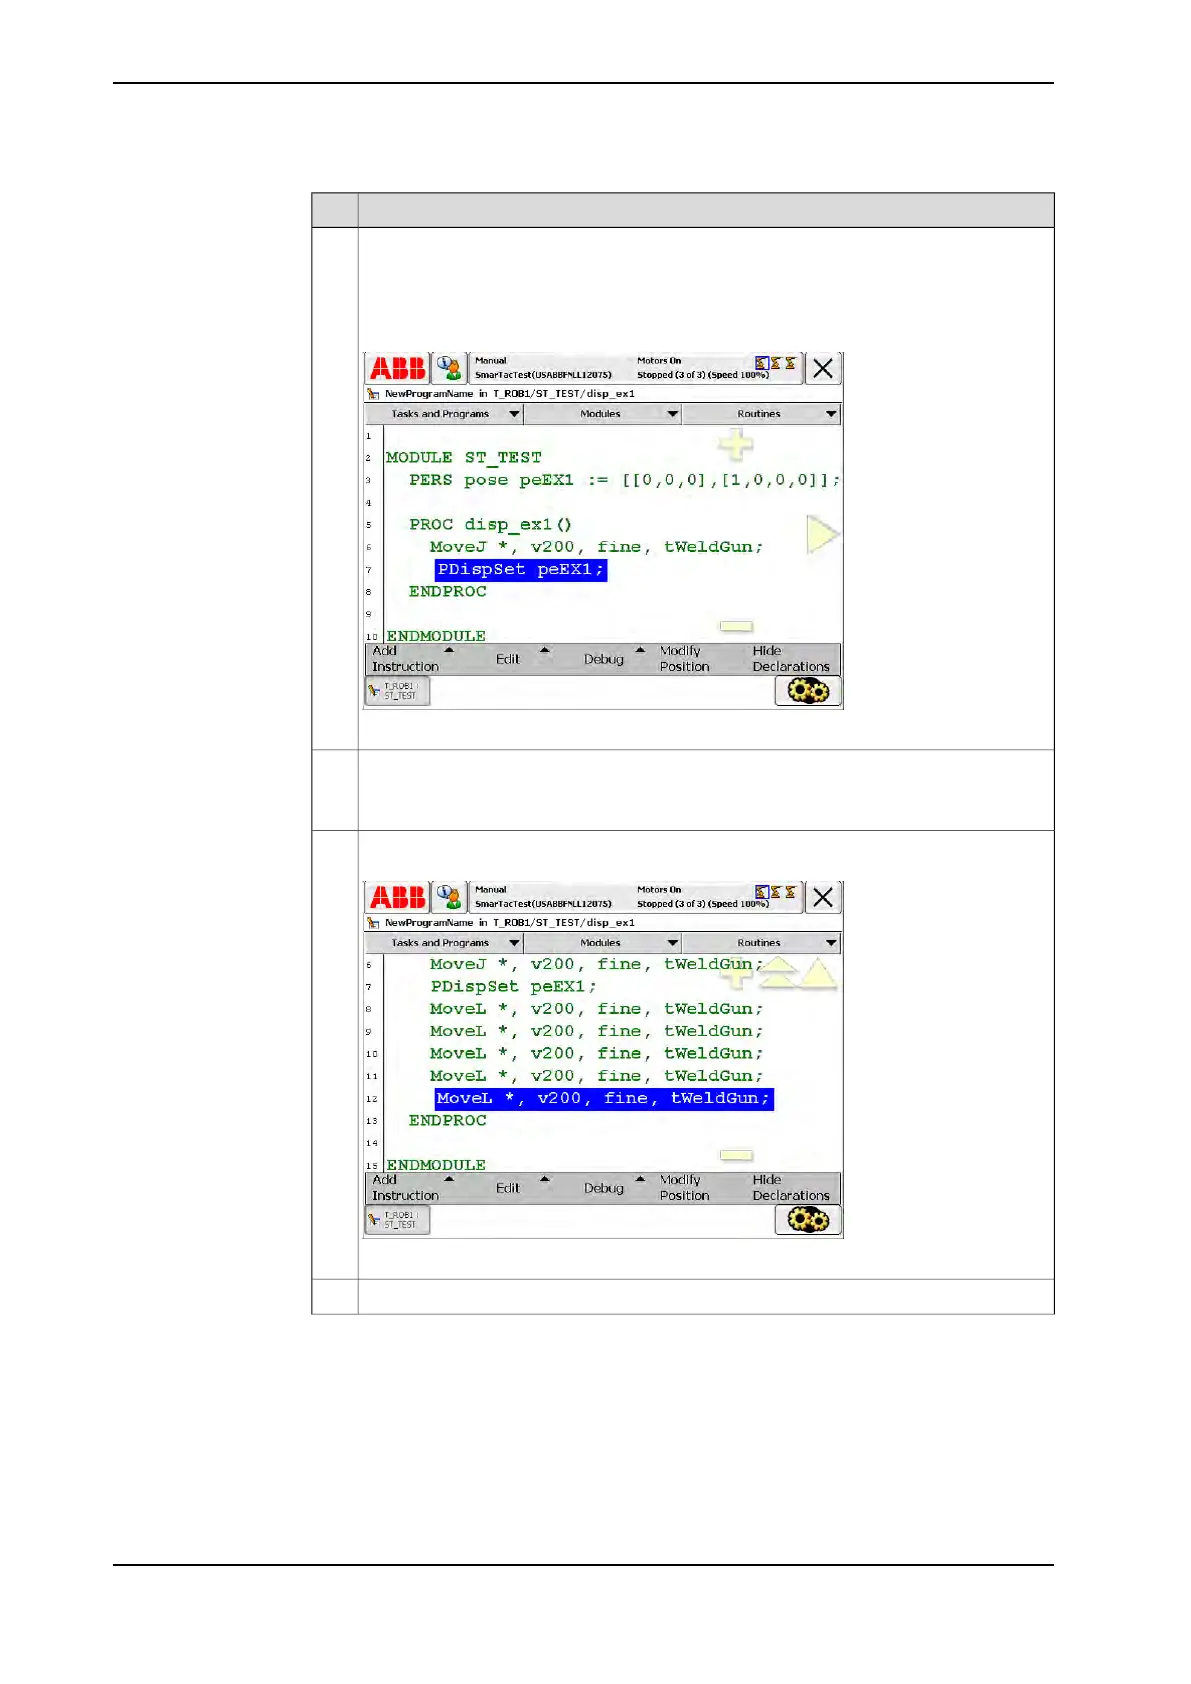
Task: Click Modify Position in MODULE ST_TEST screen
Action: point(685,659)
